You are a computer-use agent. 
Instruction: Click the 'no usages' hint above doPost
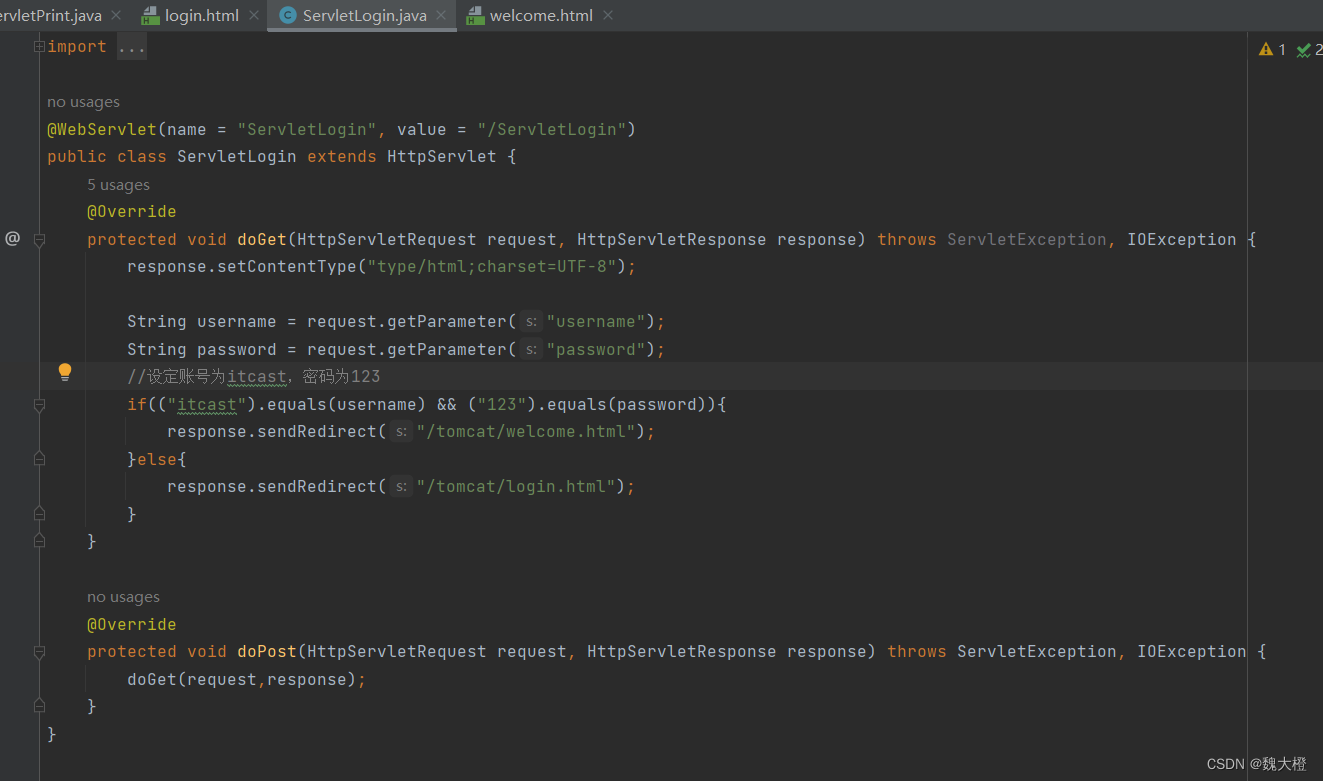[123, 596]
